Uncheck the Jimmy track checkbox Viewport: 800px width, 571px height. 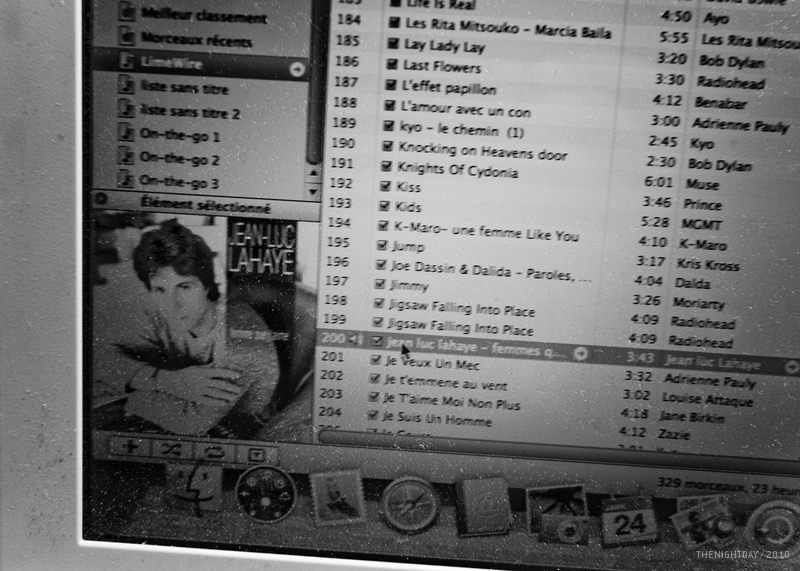pos(380,284)
